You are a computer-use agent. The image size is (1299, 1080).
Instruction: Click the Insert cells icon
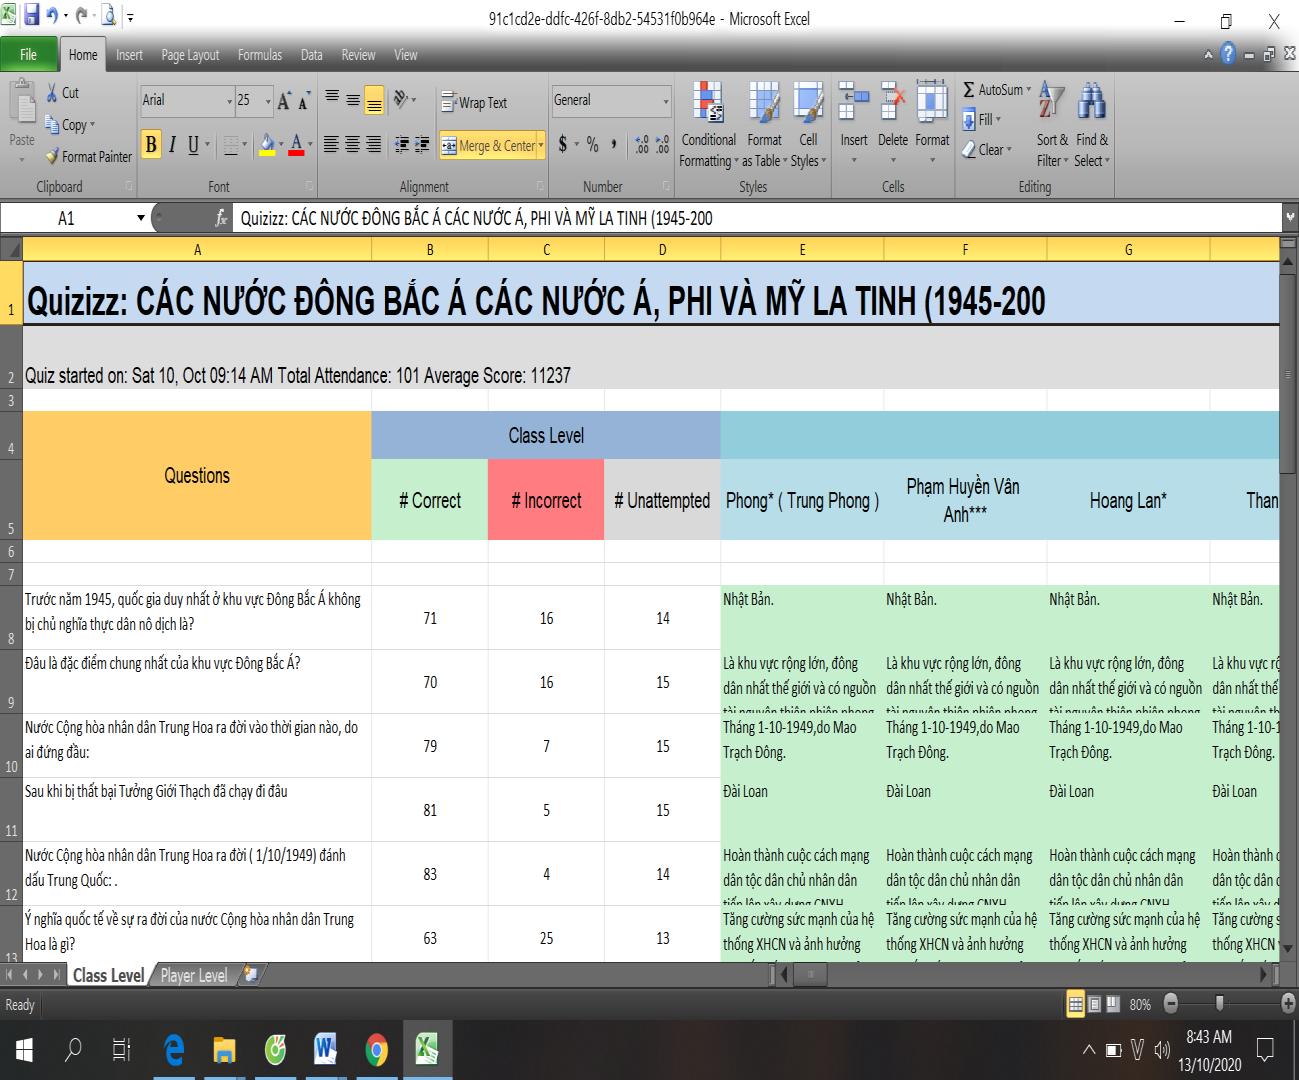click(x=854, y=103)
